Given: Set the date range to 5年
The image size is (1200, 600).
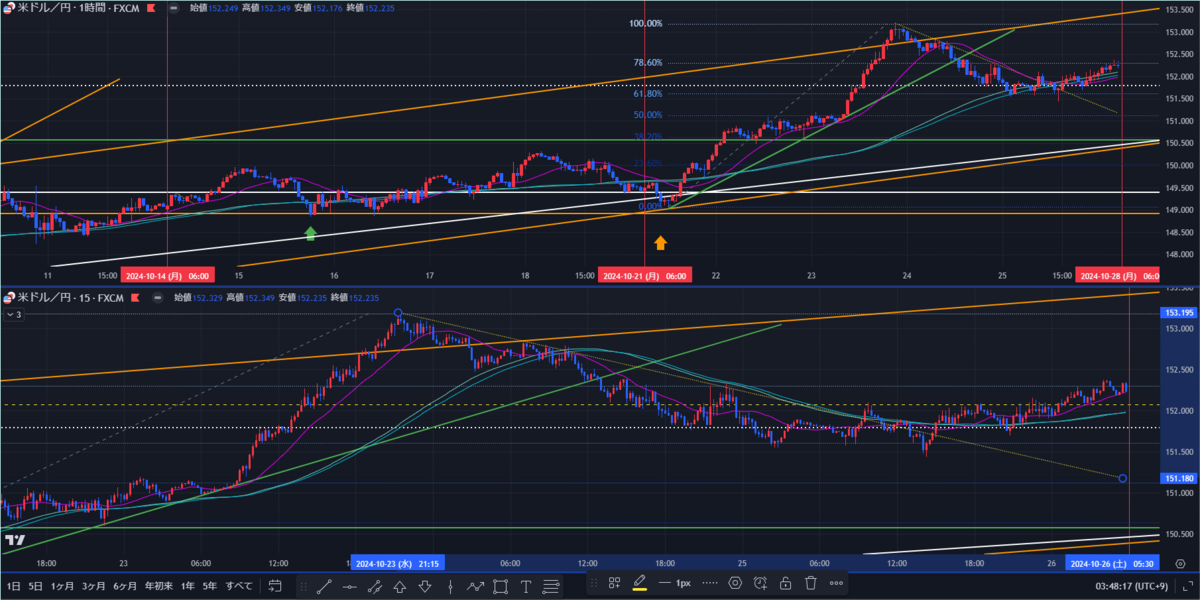Looking at the screenshot, I should (210, 586).
